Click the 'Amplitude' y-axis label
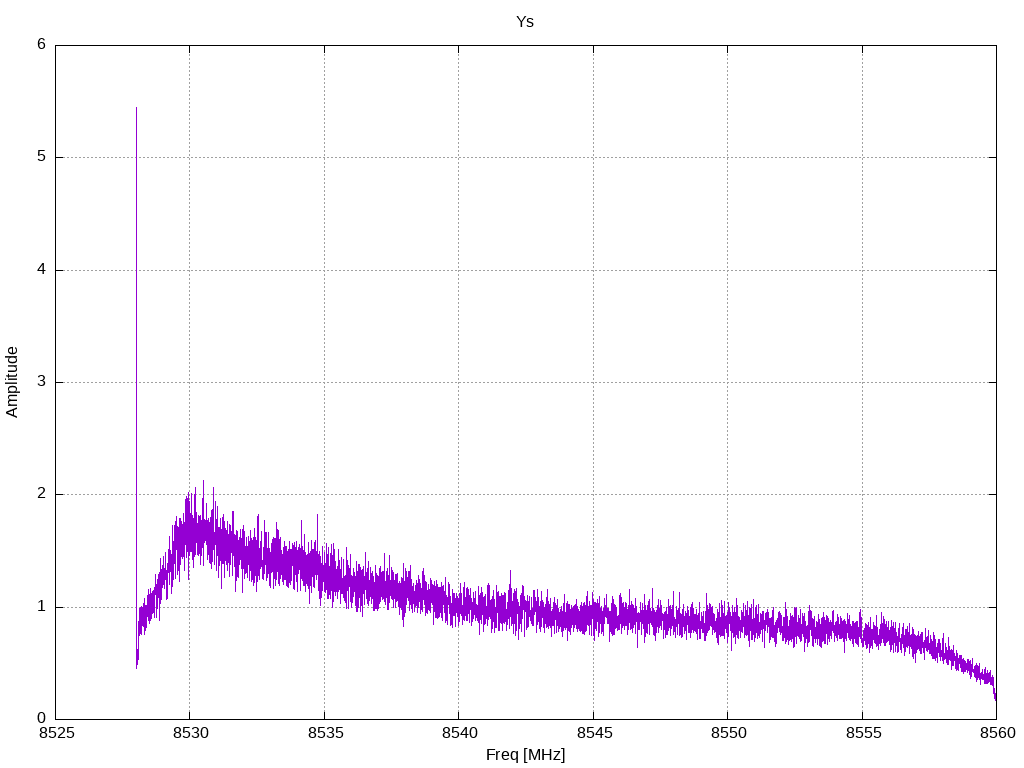Viewport: 1024px width, 768px height. [12, 382]
